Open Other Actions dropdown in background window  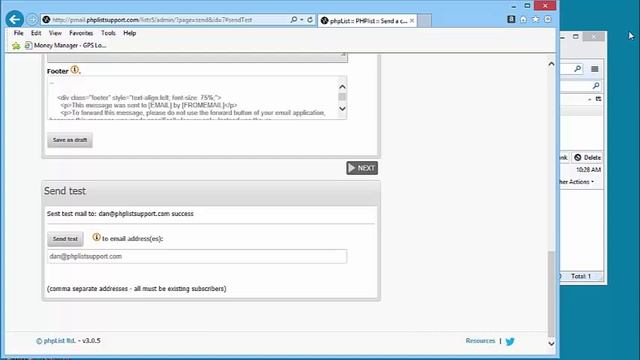[577, 182]
